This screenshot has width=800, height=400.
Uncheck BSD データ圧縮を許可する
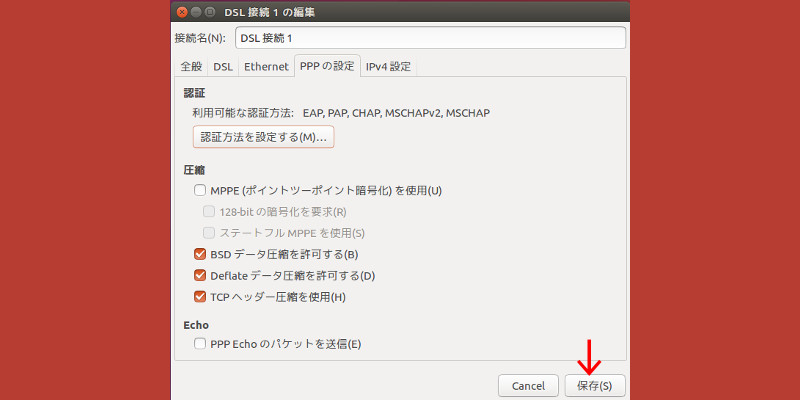tap(199, 254)
